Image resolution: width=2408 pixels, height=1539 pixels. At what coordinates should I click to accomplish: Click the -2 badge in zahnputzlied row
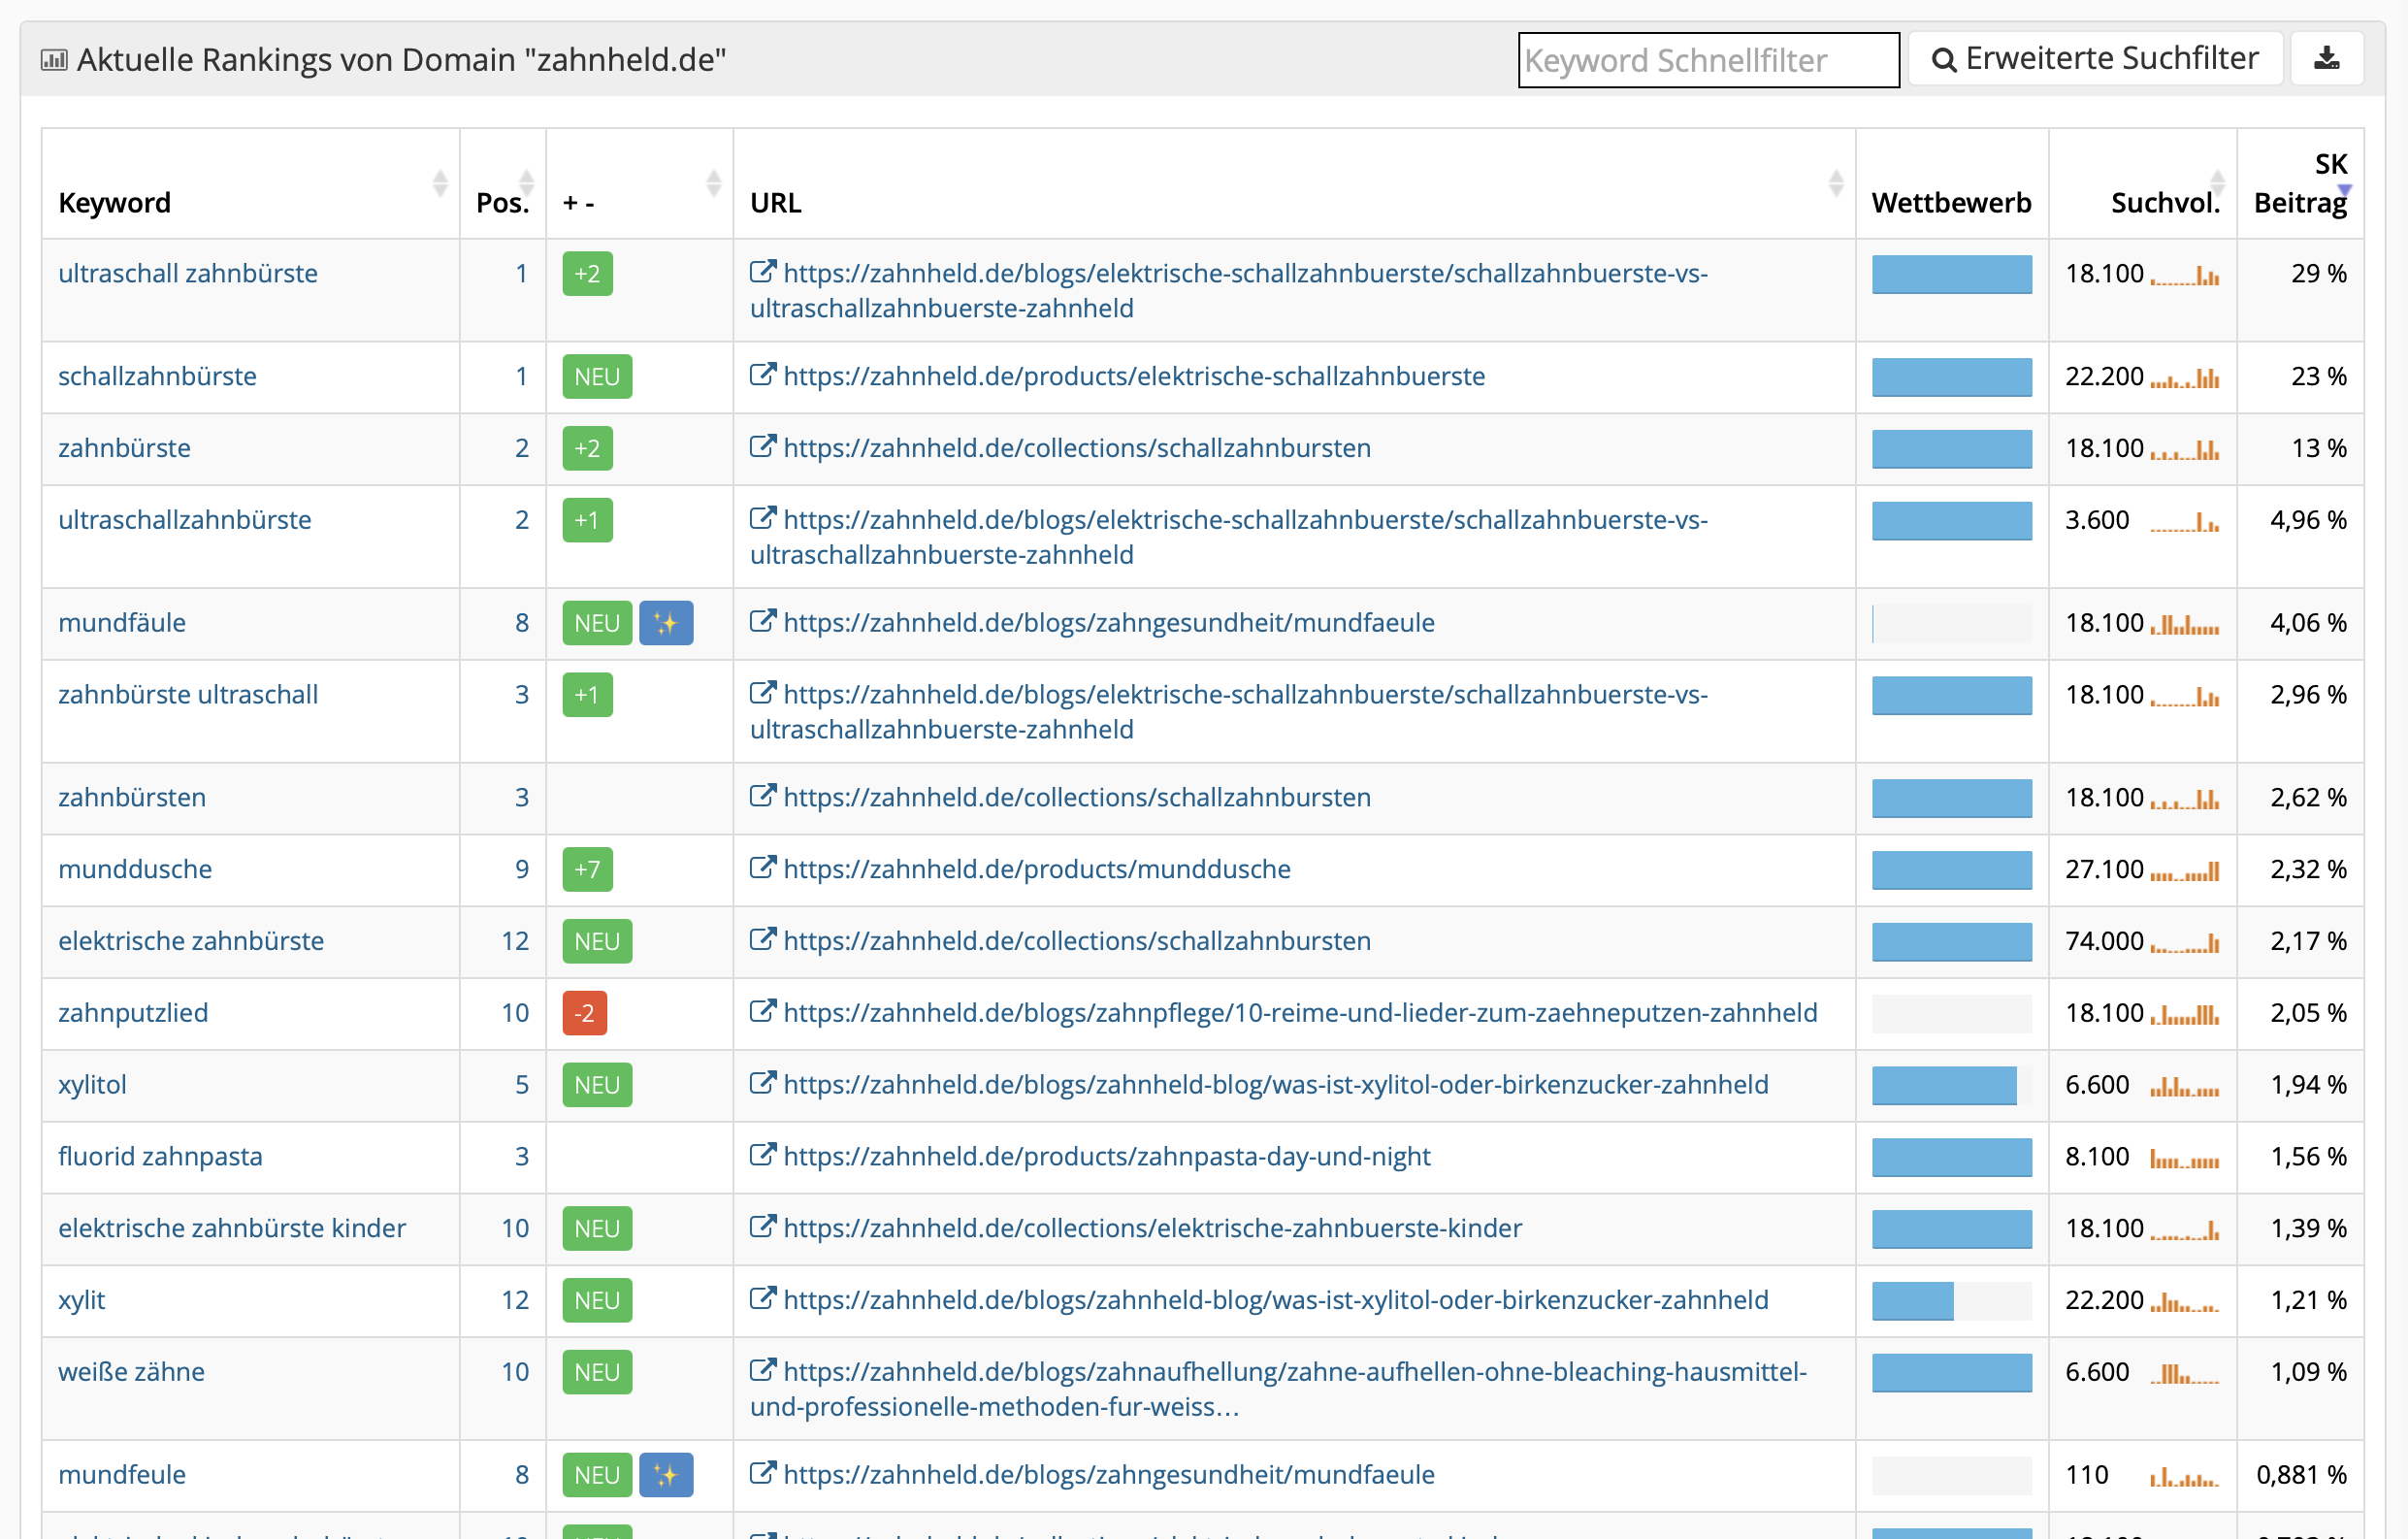[584, 1013]
